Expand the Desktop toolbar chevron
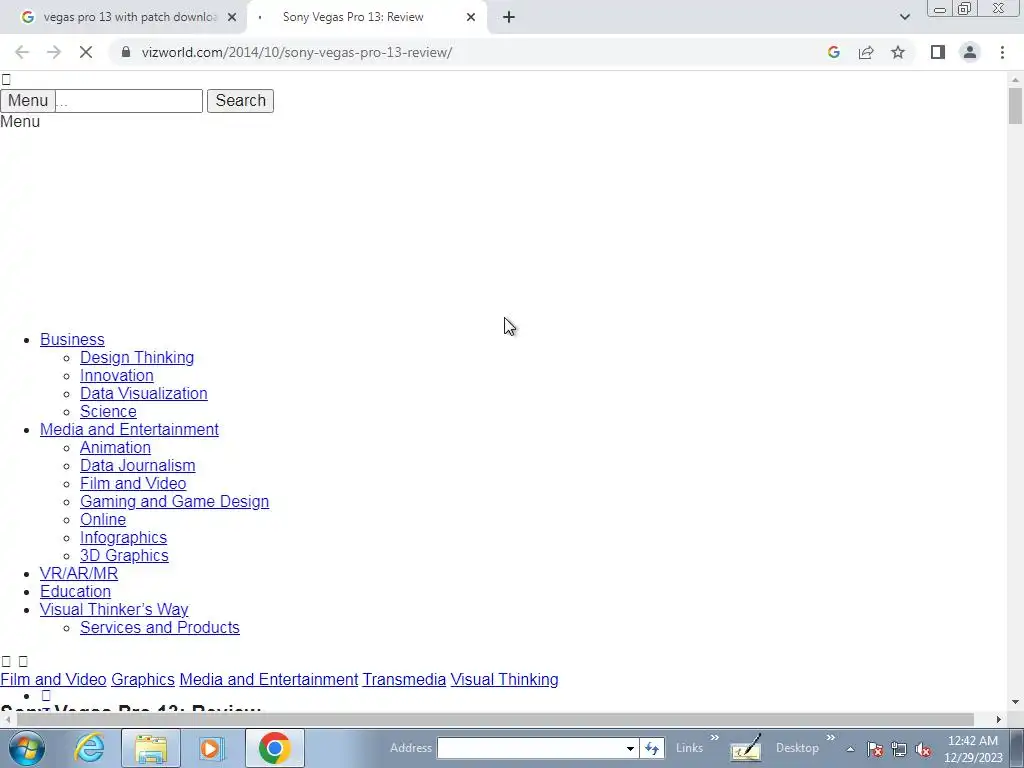This screenshot has height=768, width=1024. coord(831,738)
